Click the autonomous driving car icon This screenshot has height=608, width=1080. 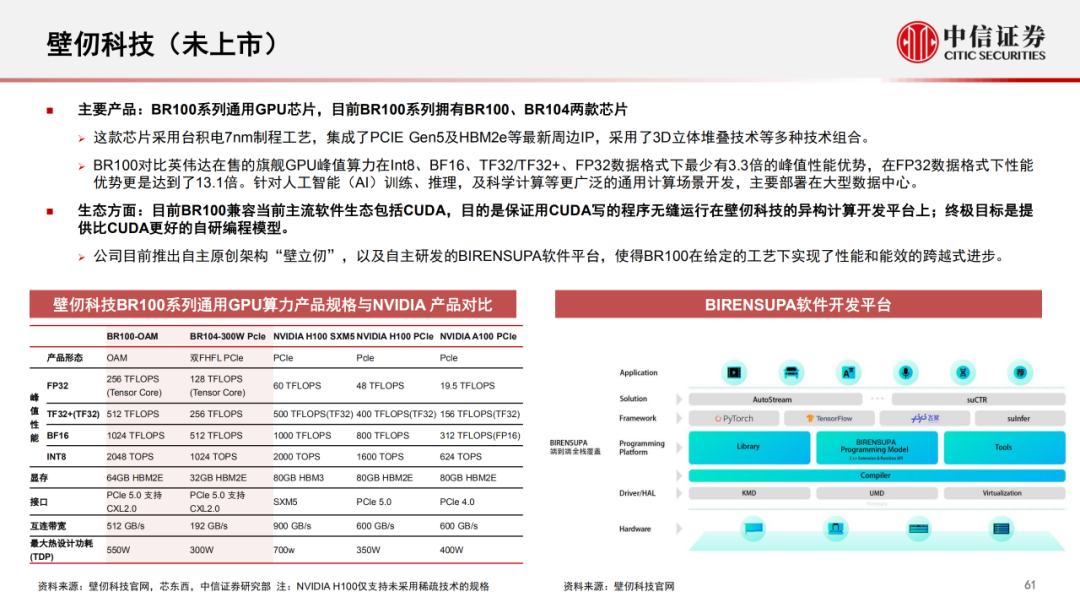792,371
